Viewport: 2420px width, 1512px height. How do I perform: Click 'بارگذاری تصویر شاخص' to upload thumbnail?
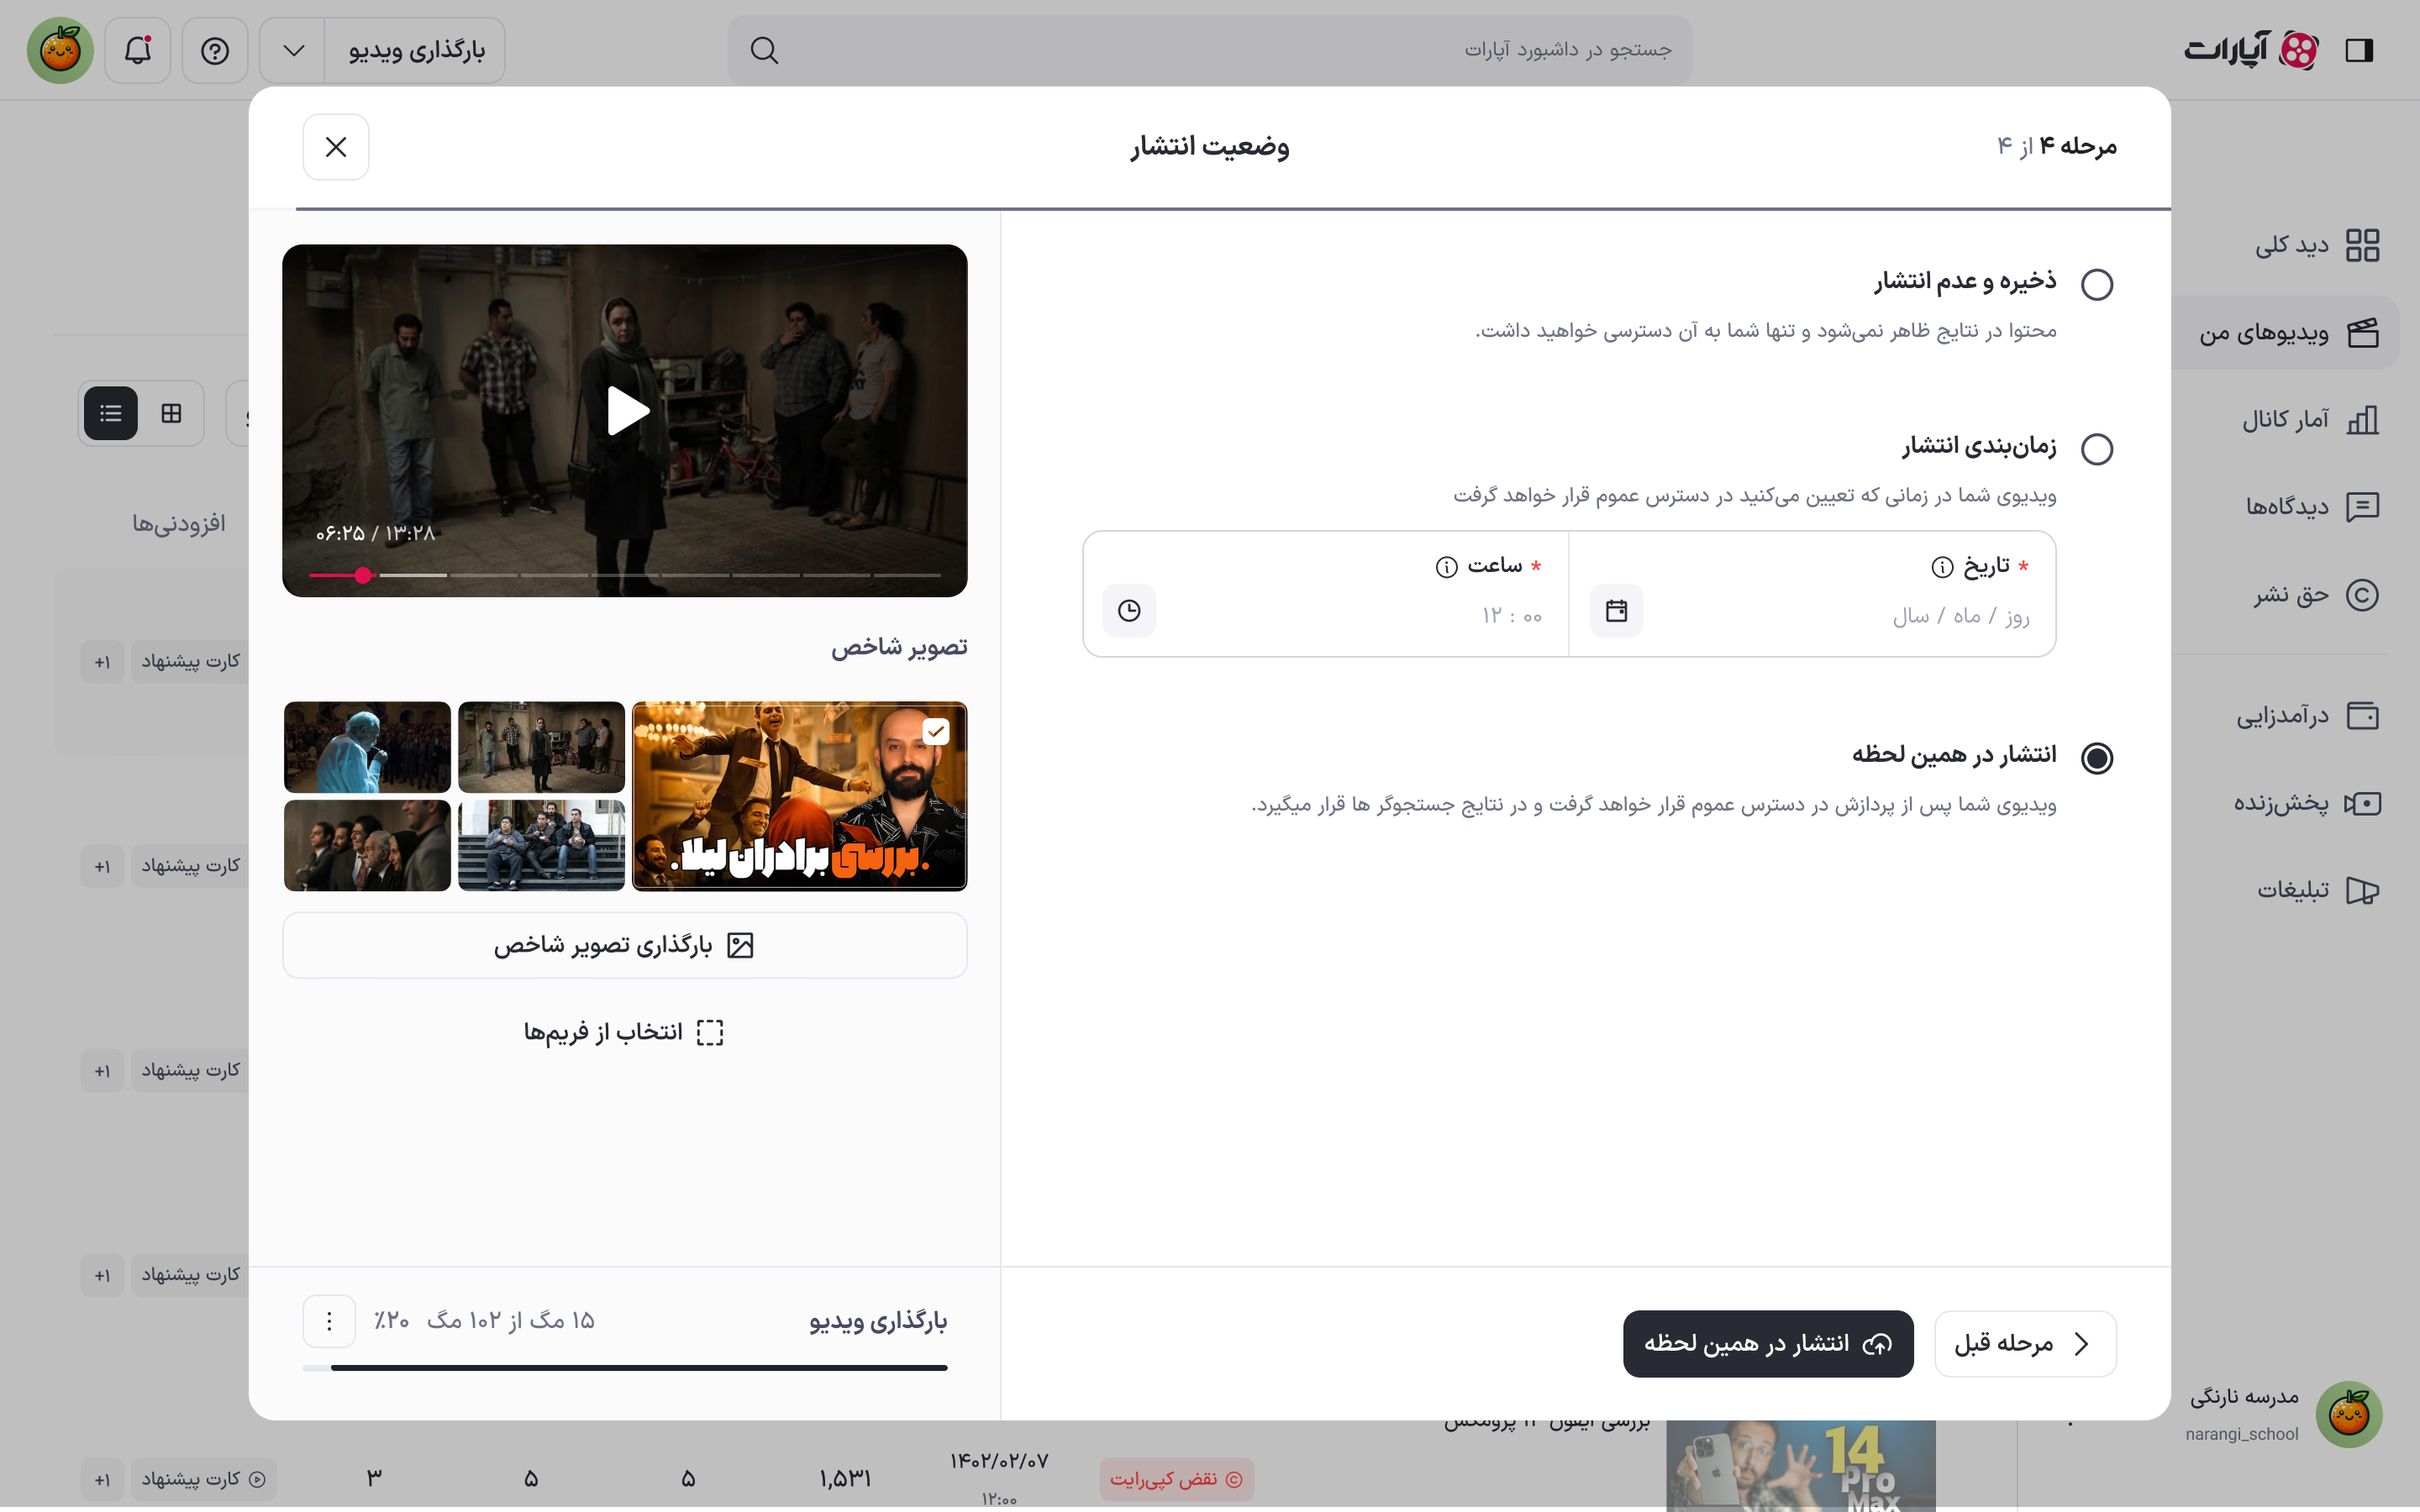pos(624,944)
